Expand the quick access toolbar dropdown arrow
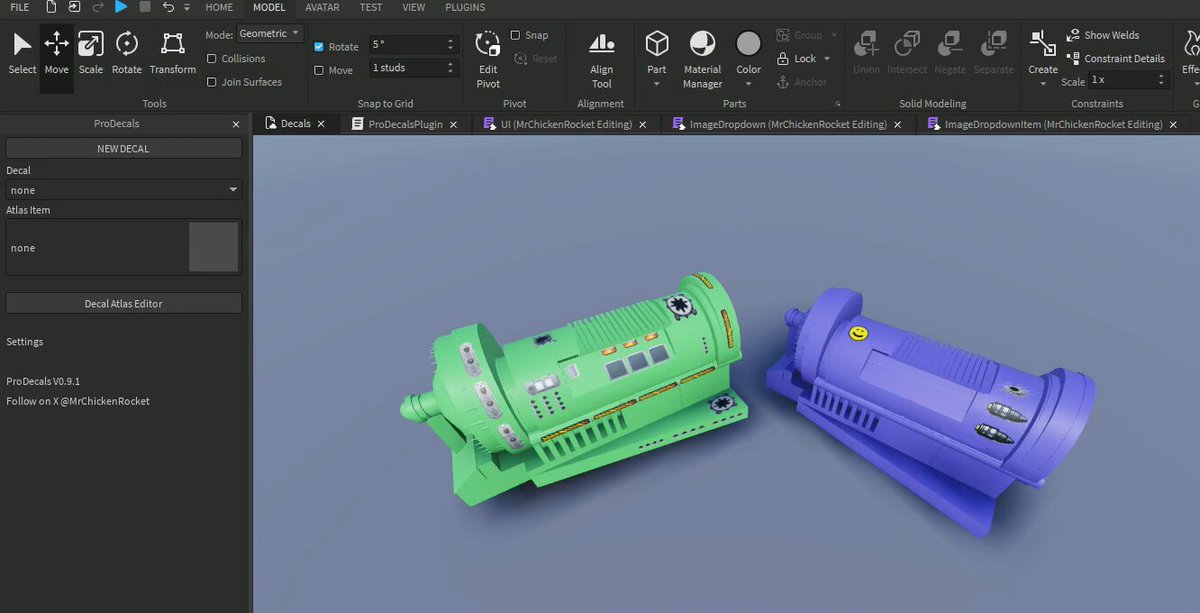This screenshot has width=1200, height=613. (x=187, y=7)
